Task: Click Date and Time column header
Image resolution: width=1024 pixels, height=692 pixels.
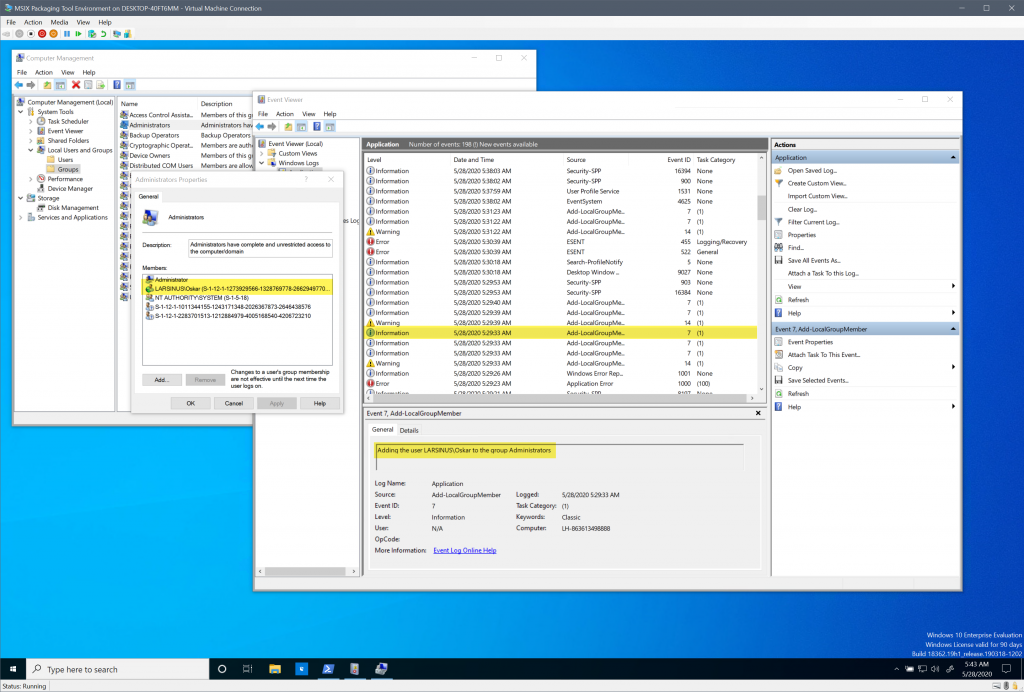Action: pyautogui.click(x=473, y=159)
